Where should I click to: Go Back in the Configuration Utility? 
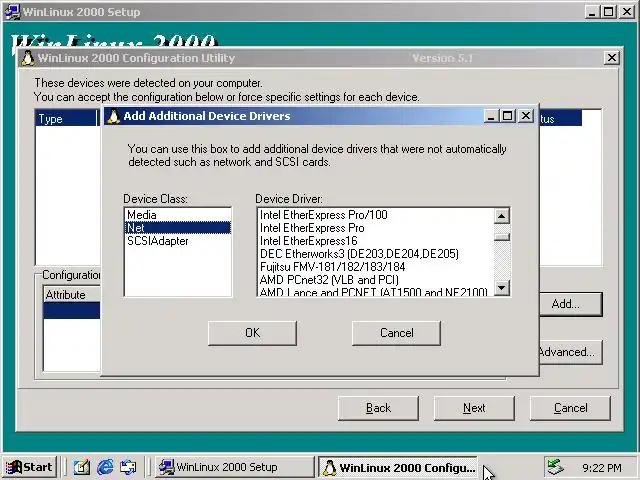click(x=378, y=408)
